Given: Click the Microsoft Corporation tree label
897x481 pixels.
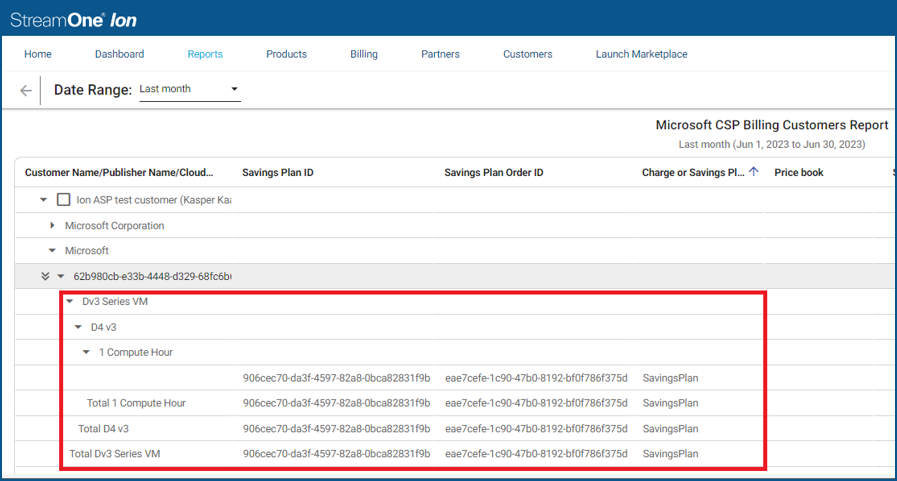Looking at the screenshot, I should click(x=114, y=225).
